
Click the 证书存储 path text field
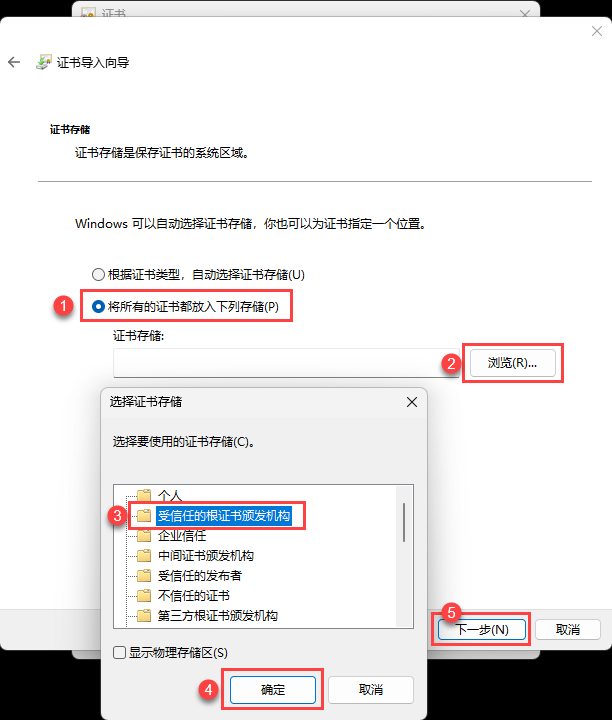pyautogui.click(x=286, y=363)
